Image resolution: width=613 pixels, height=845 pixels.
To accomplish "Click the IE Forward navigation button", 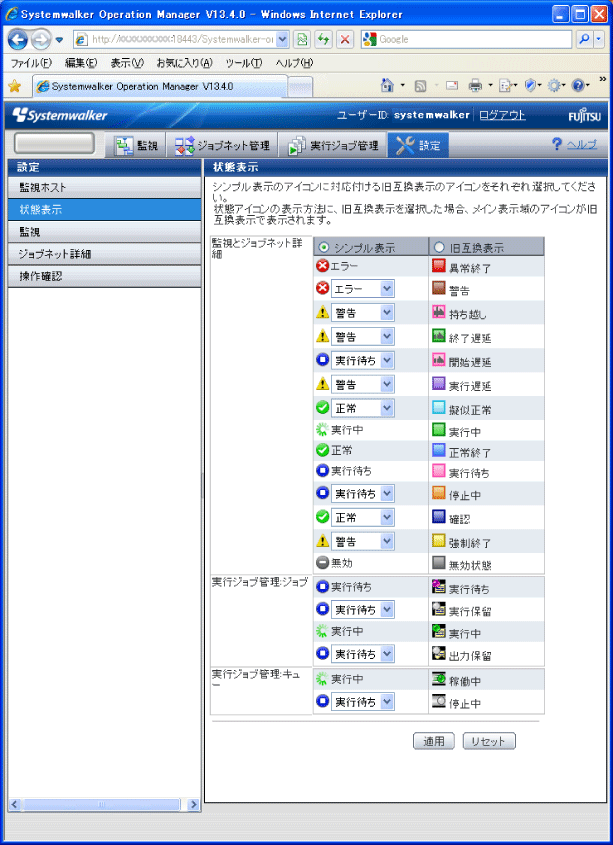I will (40, 39).
